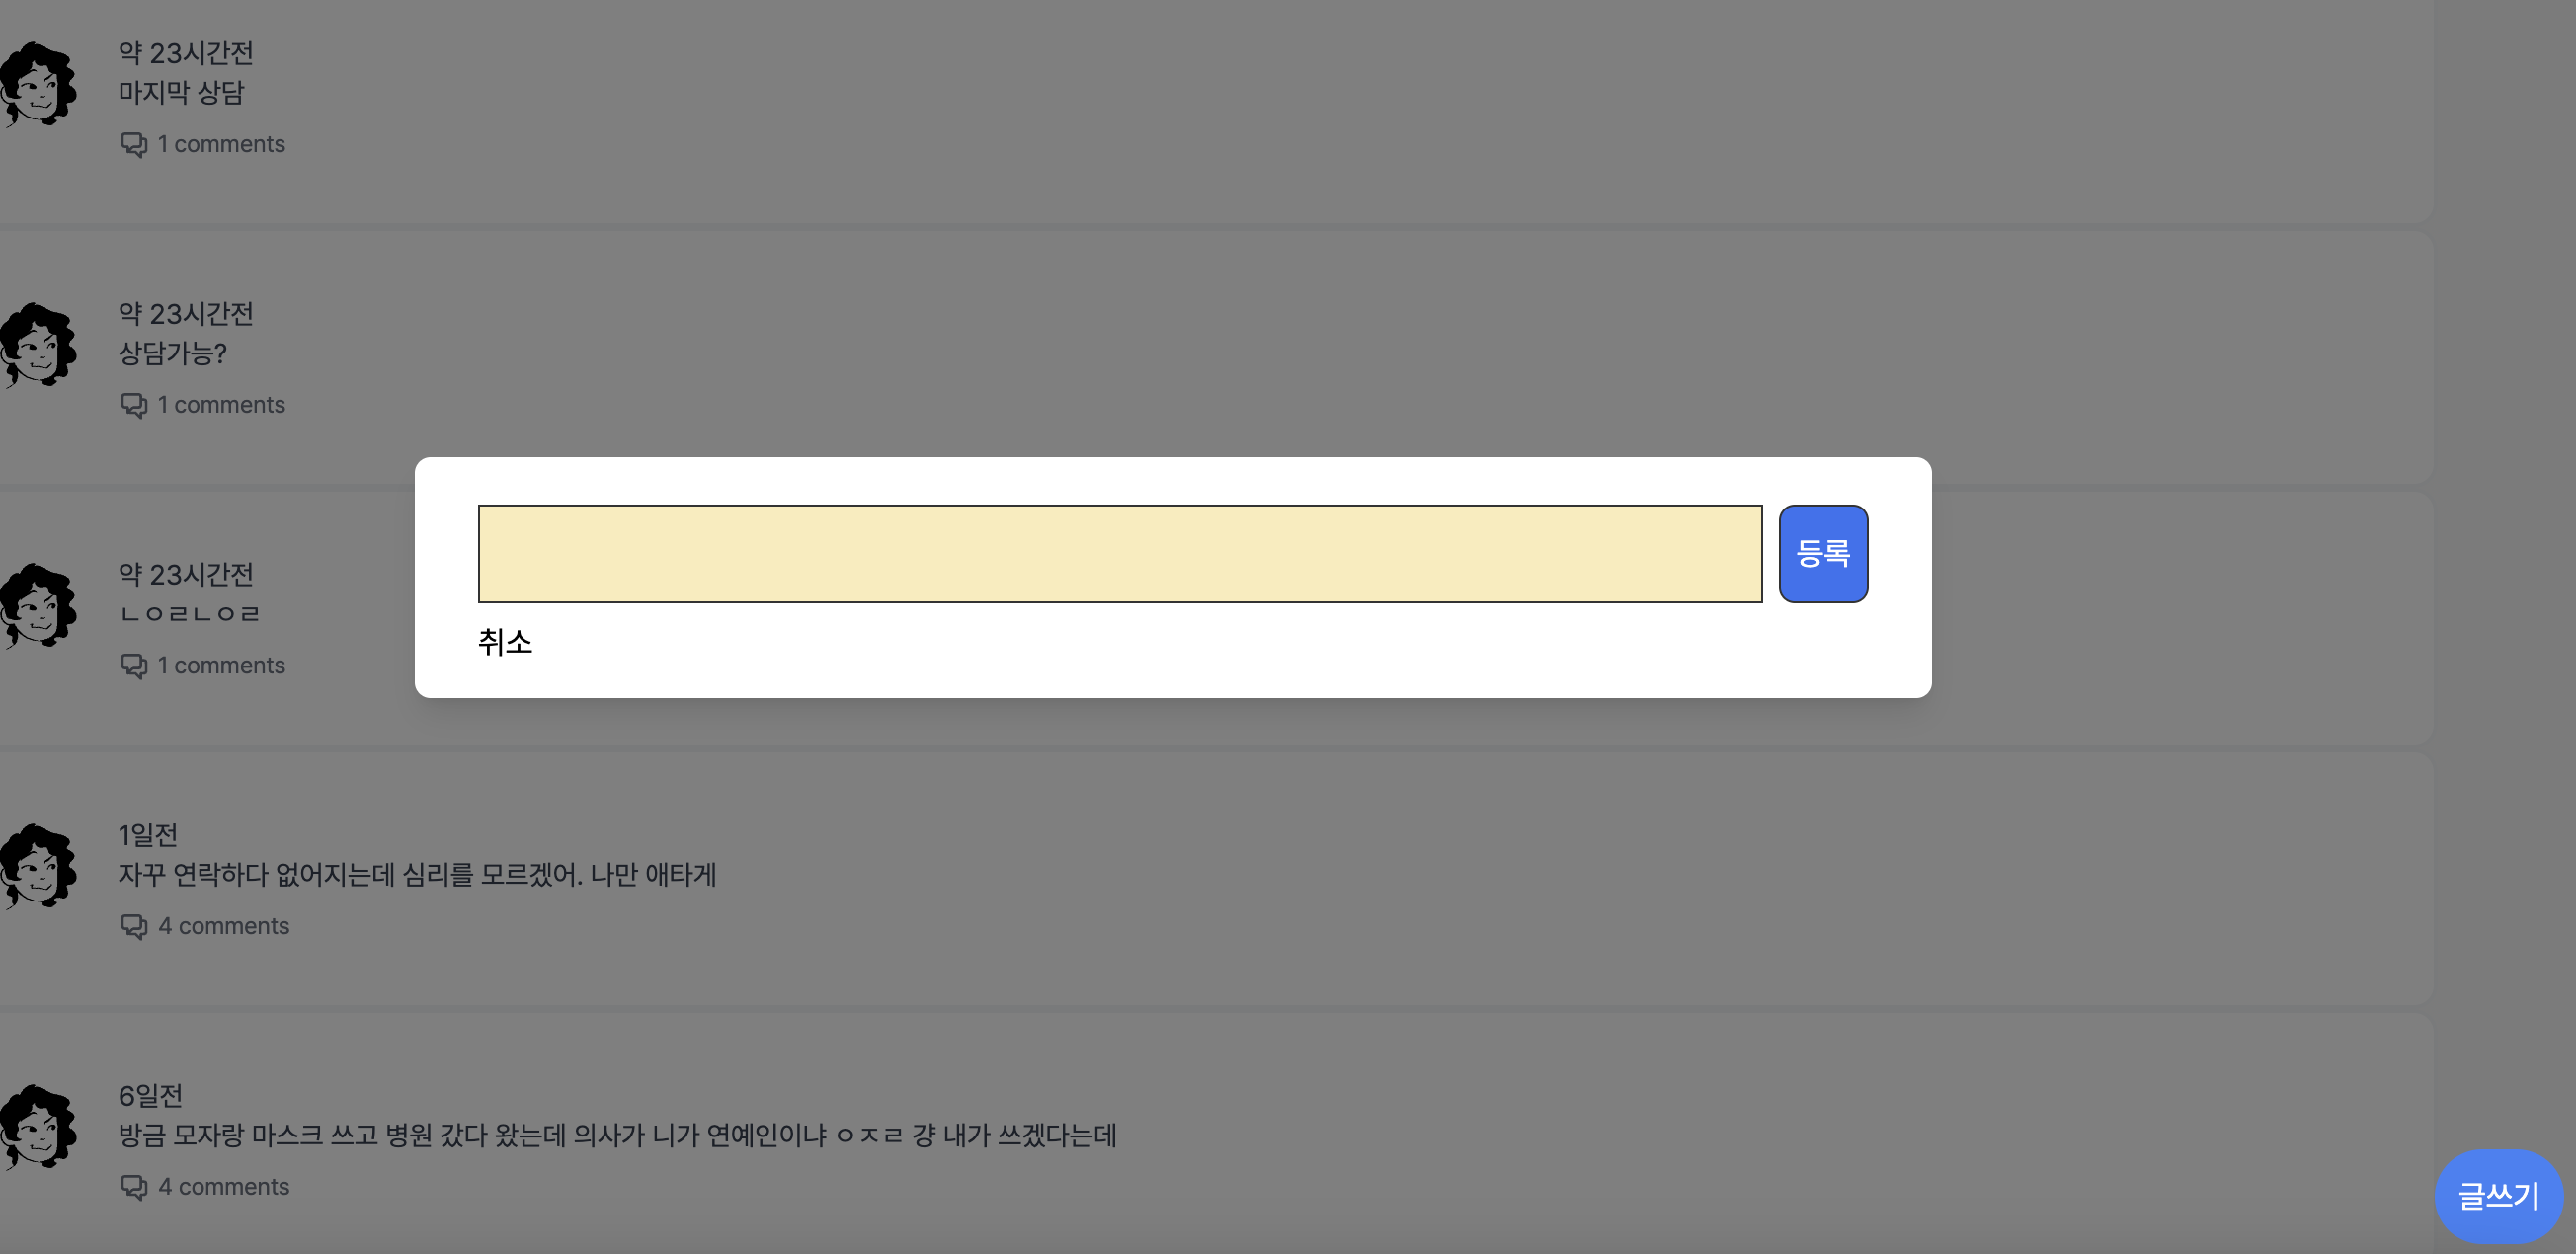This screenshot has height=1254, width=2576.
Task: Click avatar icon of the 6일전 post
Action: point(39,1127)
